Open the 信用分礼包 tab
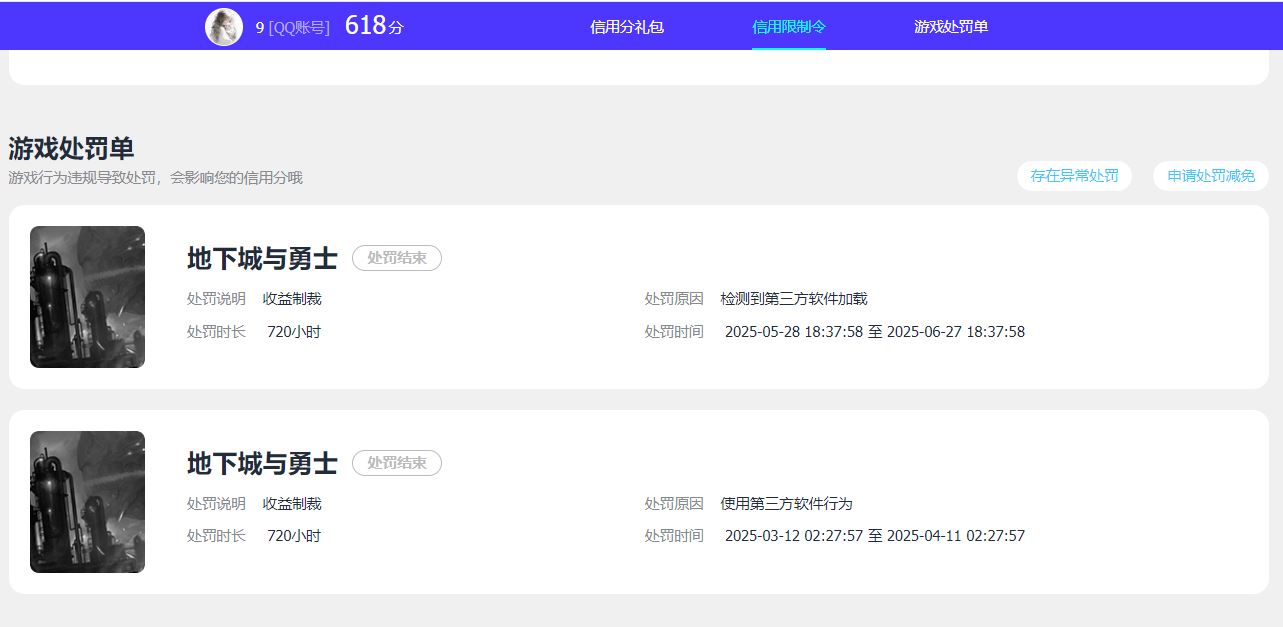This screenshot has width=1283, height=627. (x=627, y=27)
